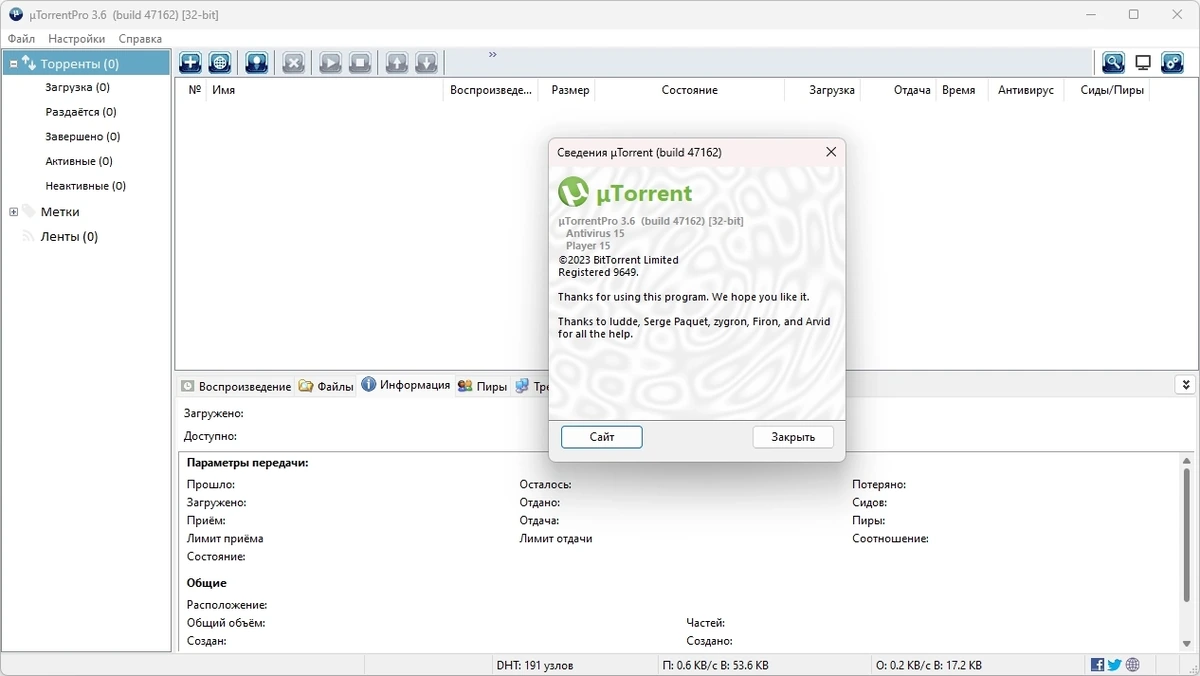Click the Закрыть button in dialog
The image size is (1200, 676).
pos(793,437)
